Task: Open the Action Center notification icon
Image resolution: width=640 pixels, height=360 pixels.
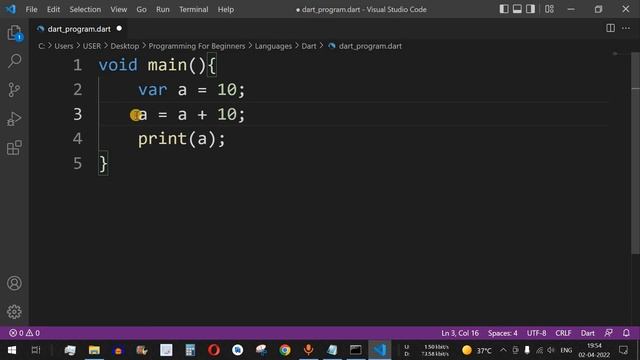Action: point(623,350)
